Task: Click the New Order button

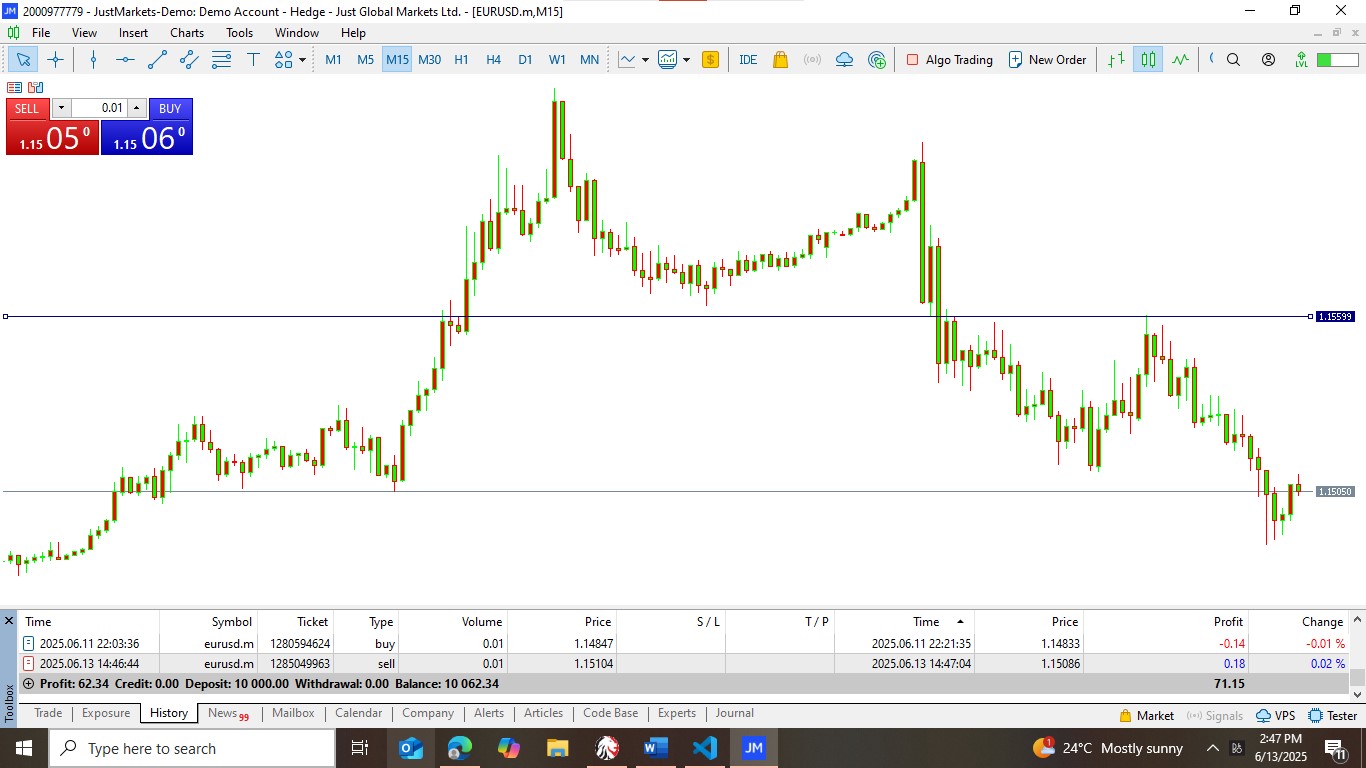Action: (1047, 60)
